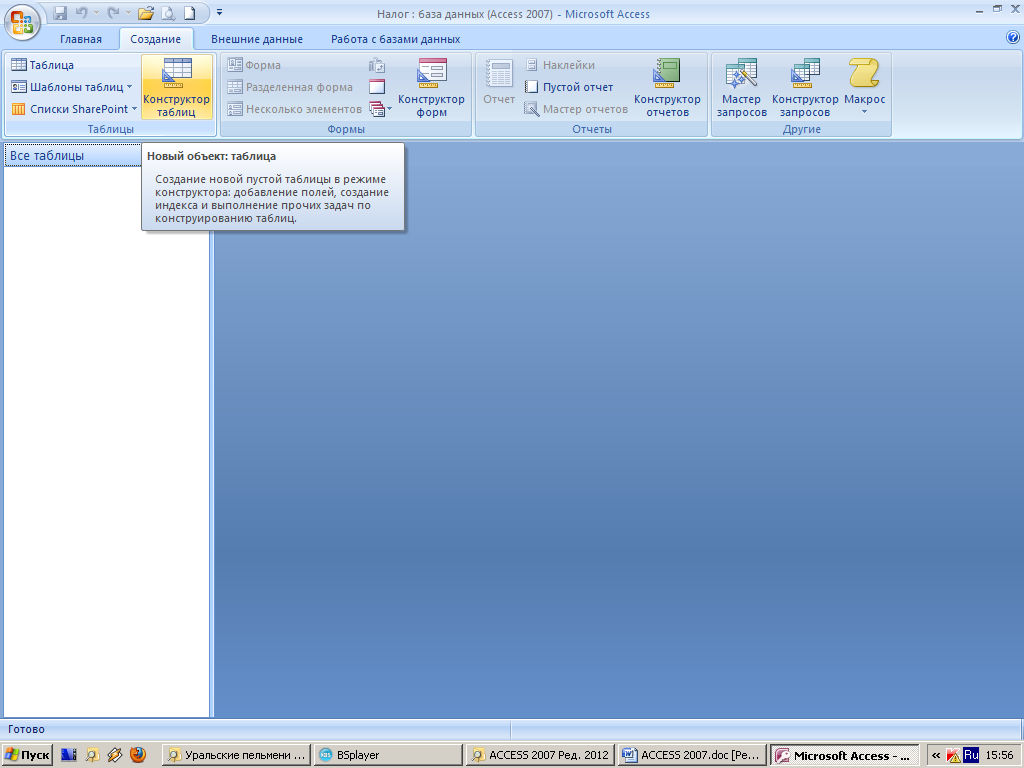The width and height of the screenshot is (1024, 768).
Task: Launch Firefox from the quick launch bar
Action: pyautogui.click(x=138, y=755)
